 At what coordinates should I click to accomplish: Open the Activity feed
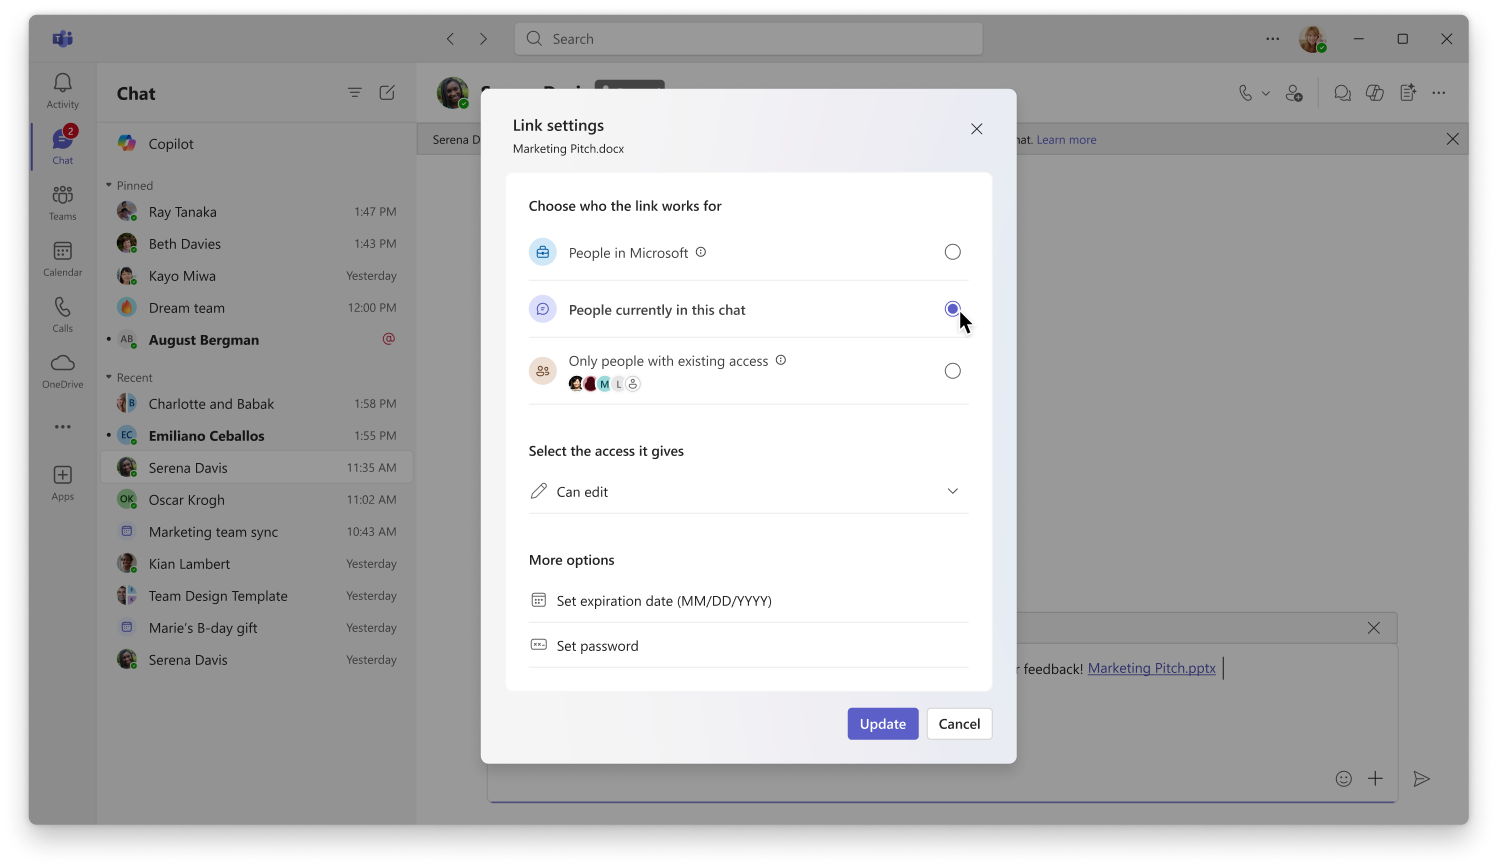click(x=62, y=90)
